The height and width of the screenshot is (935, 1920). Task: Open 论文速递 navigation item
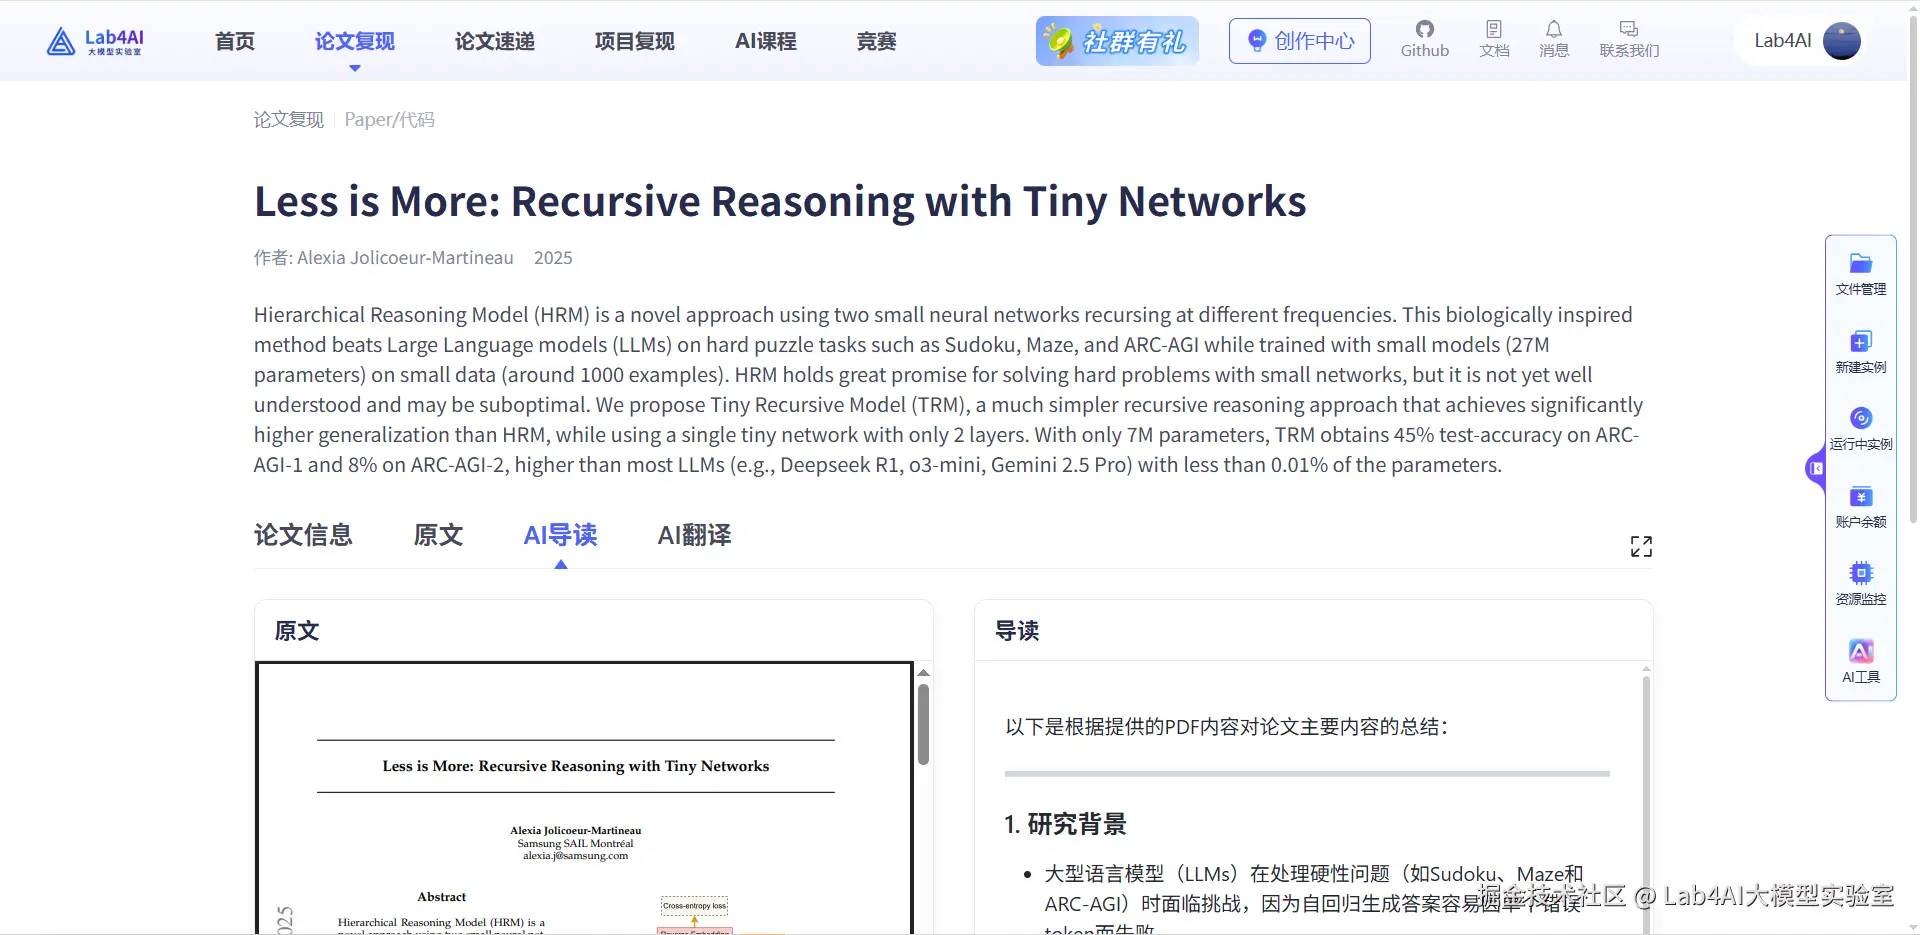[x=495, y=41]
